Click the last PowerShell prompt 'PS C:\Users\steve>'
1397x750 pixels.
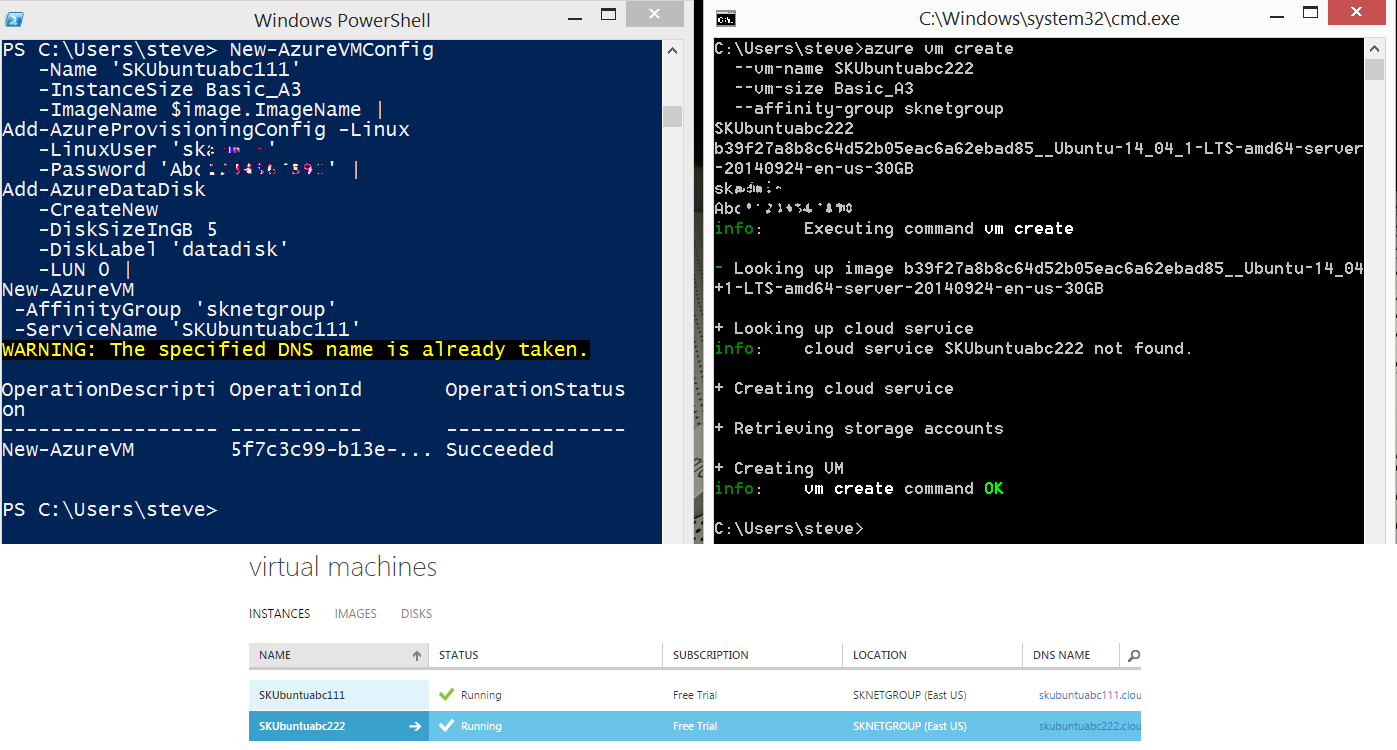(110, 510)
